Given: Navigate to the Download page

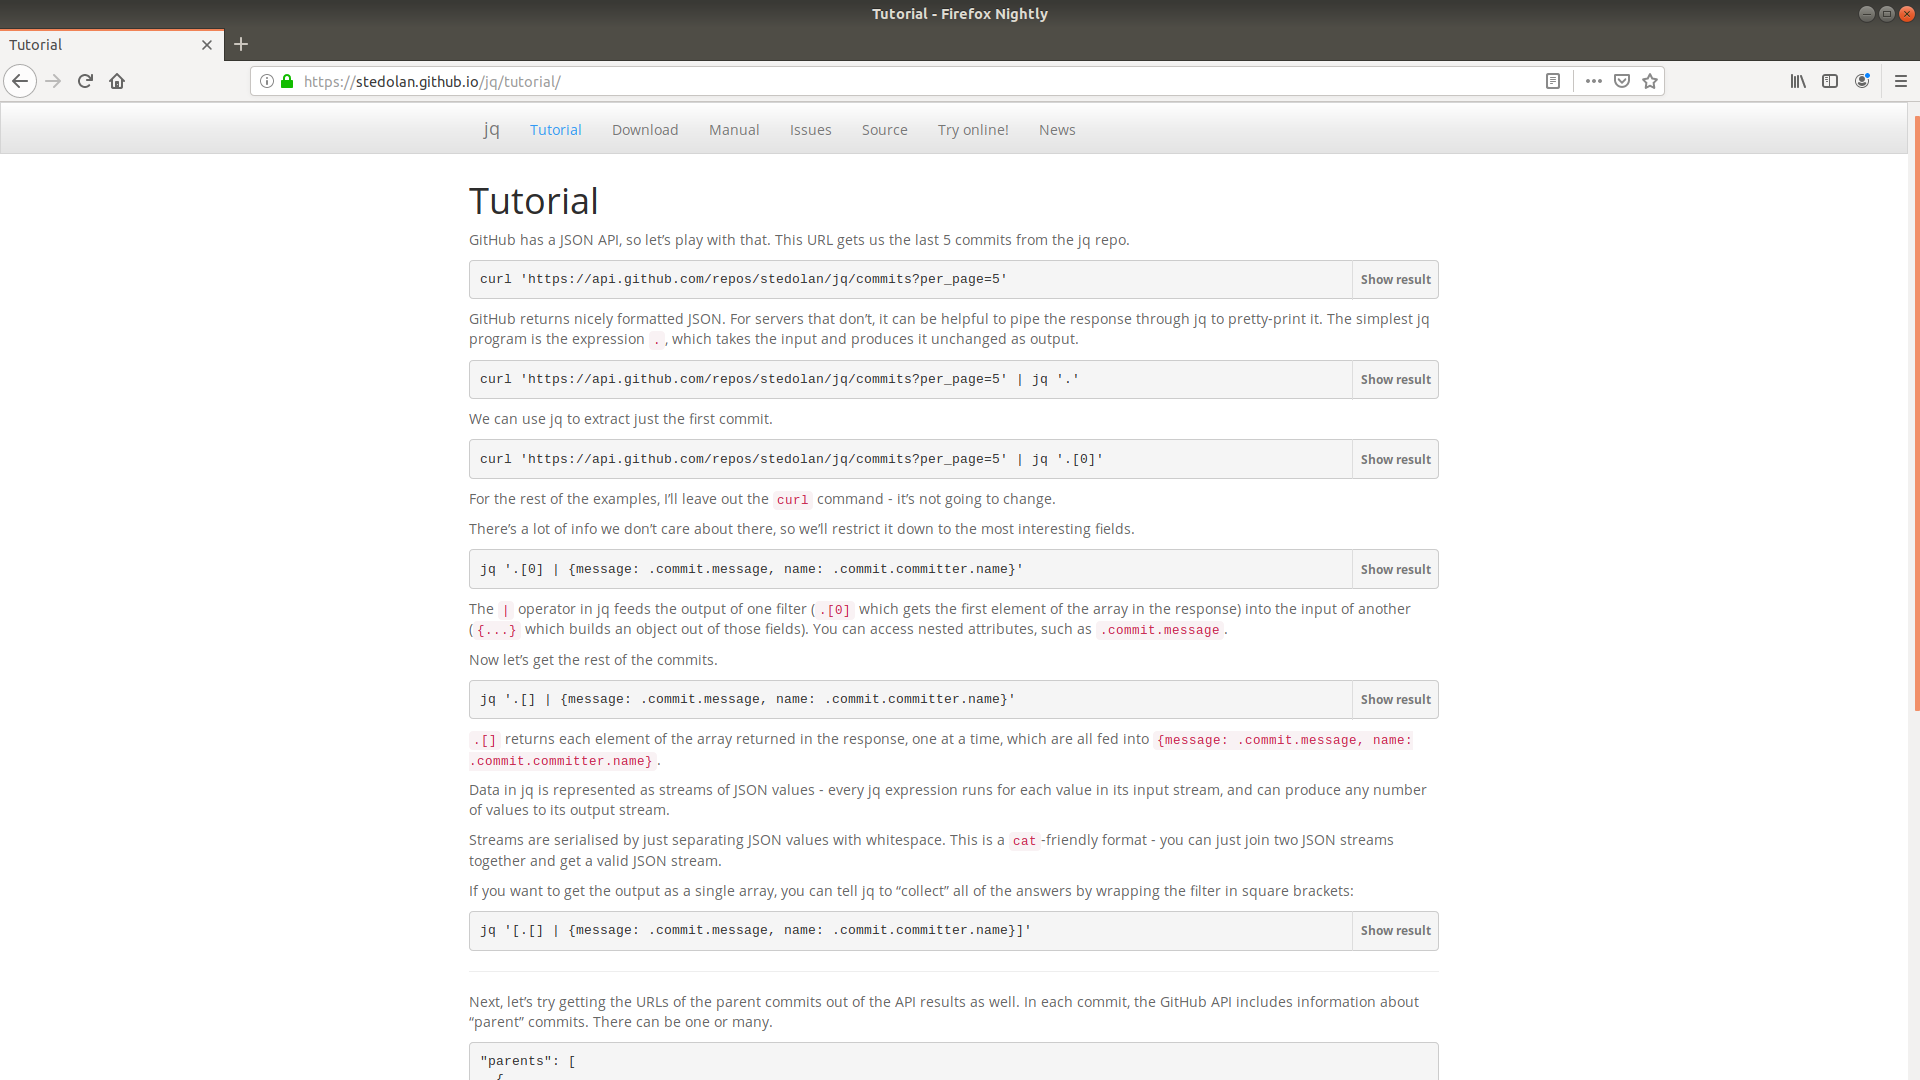Looking at the screenshot, I should pyautogui.click(x=645, y=130).
